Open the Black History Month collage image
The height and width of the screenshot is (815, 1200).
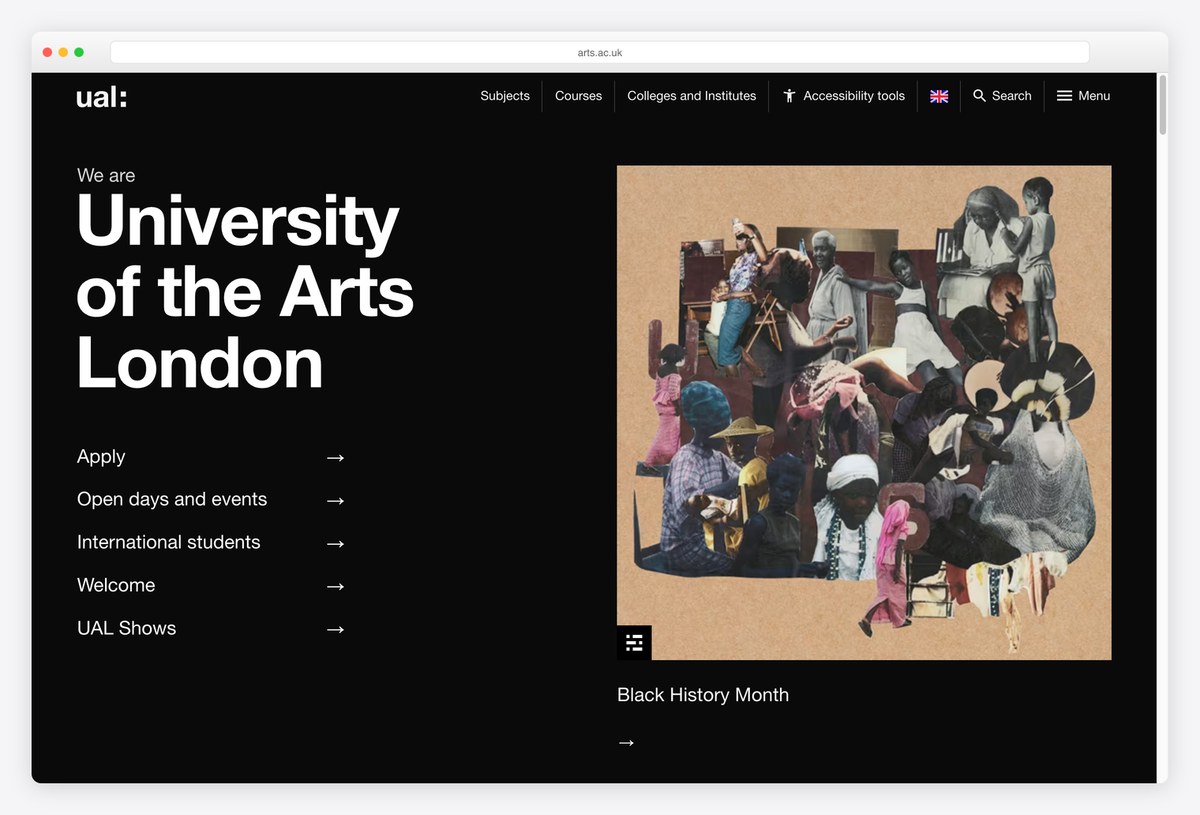(x=864, y=412)
